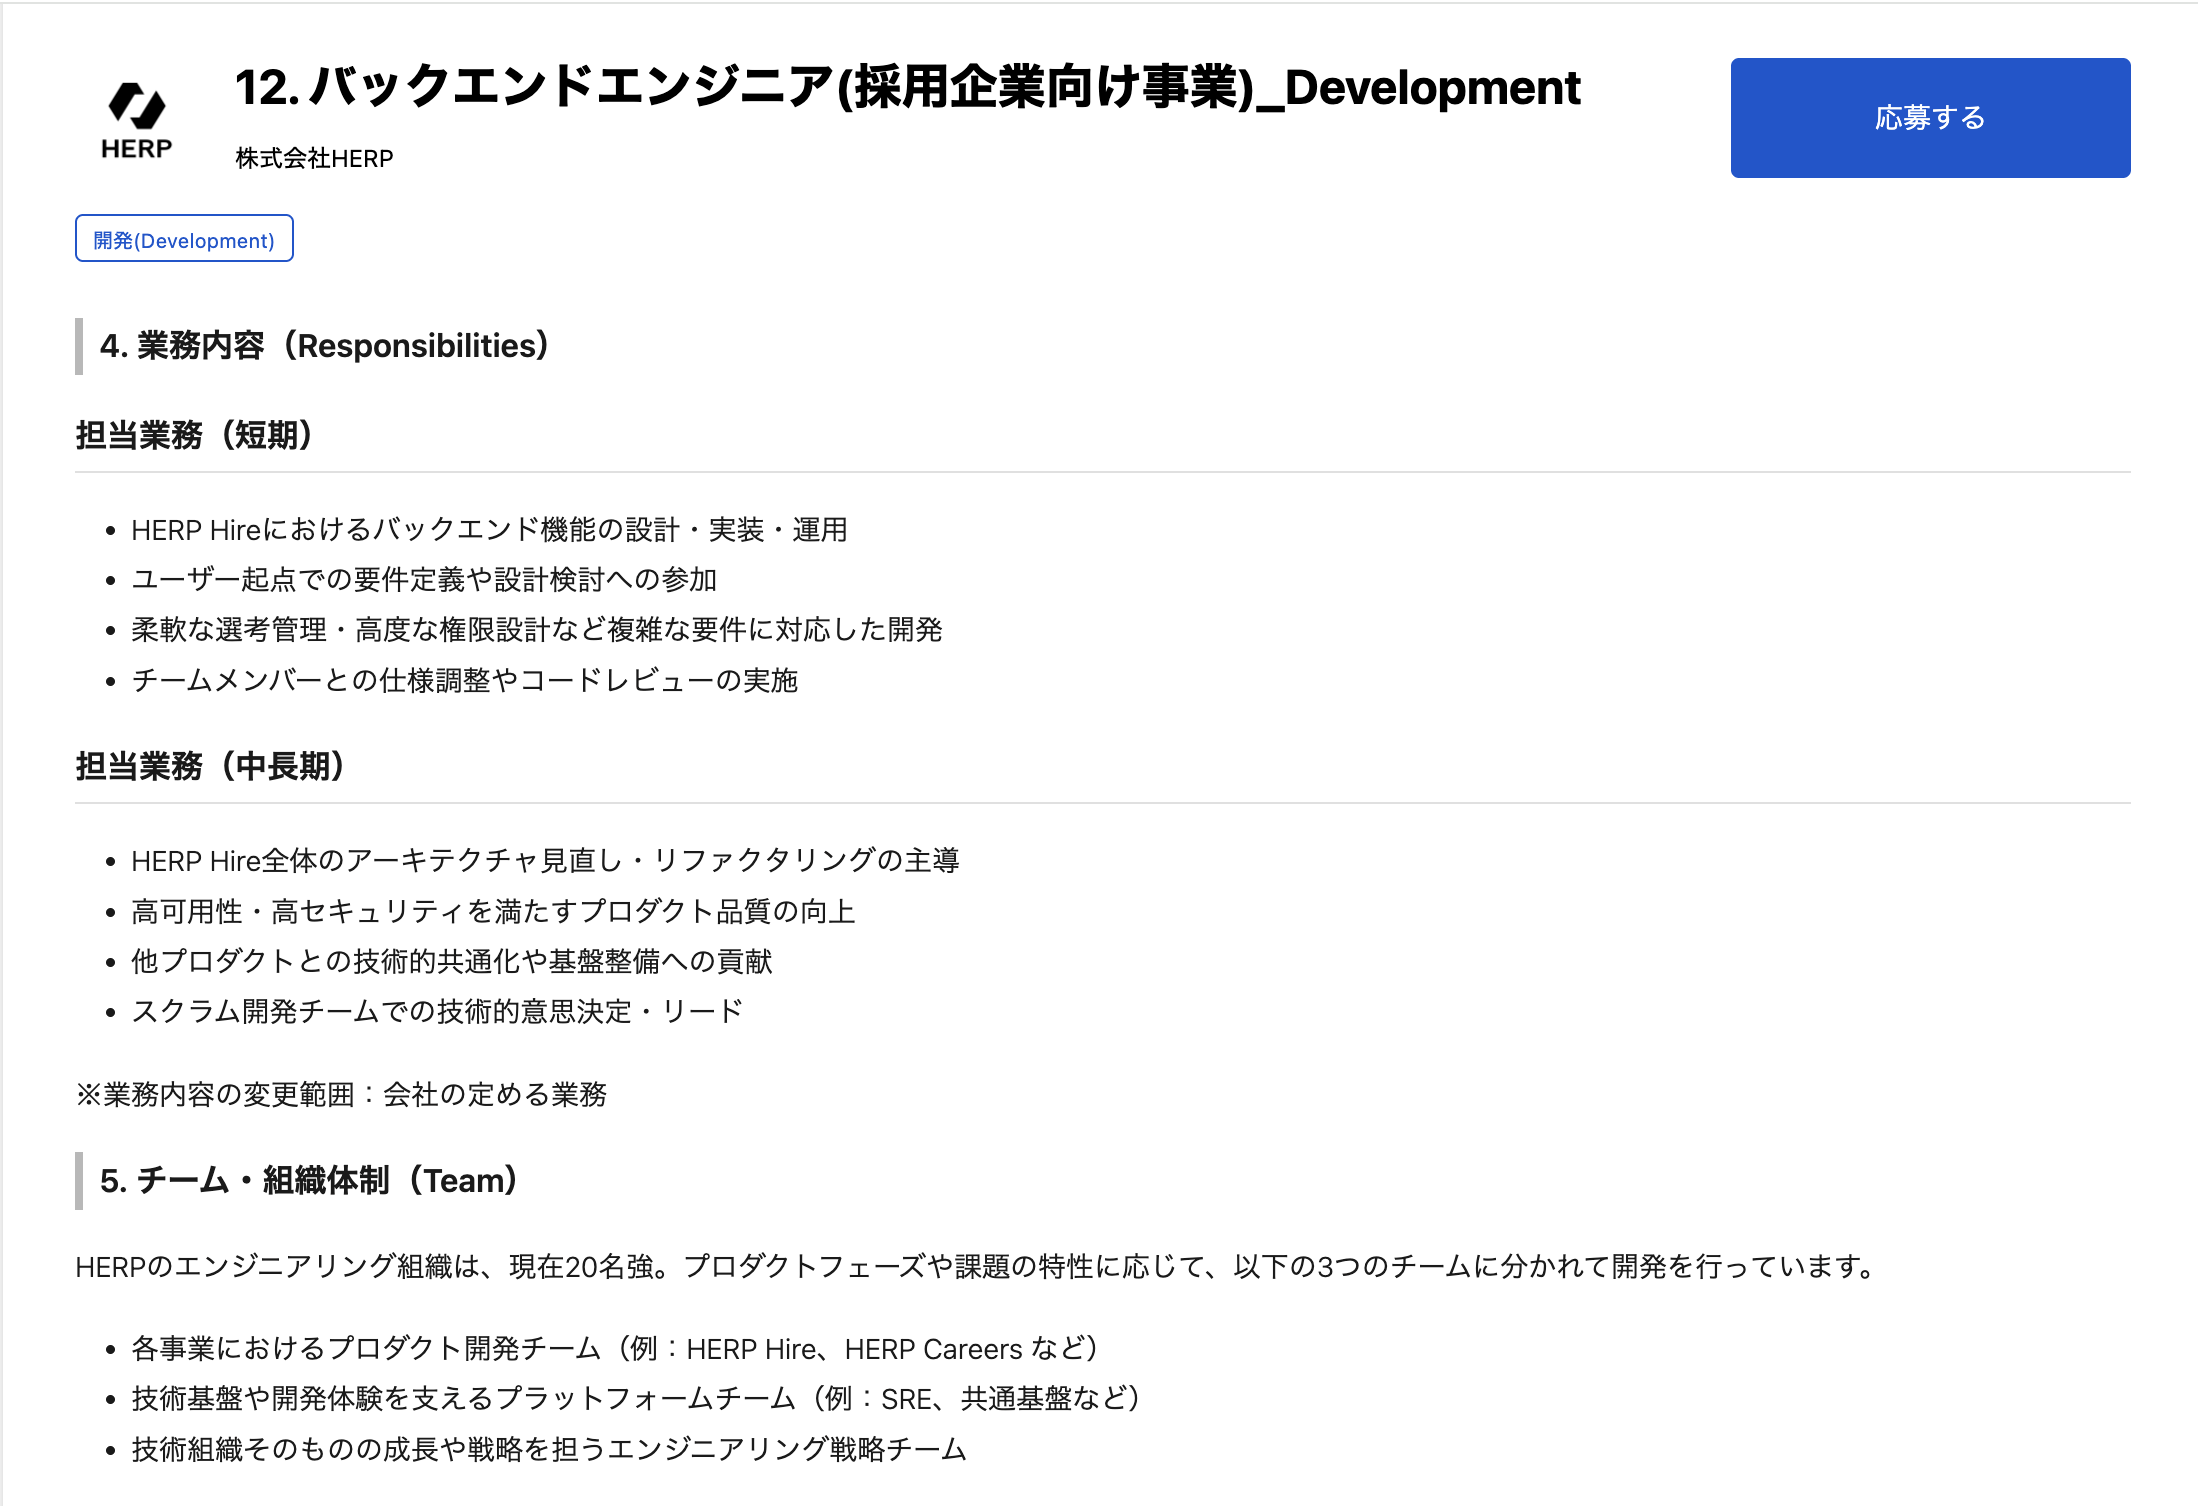This screenshot has height=1506, width=2198.
Task: Click the job title バックエンドエンジニア heading
Action: (907, 88)
